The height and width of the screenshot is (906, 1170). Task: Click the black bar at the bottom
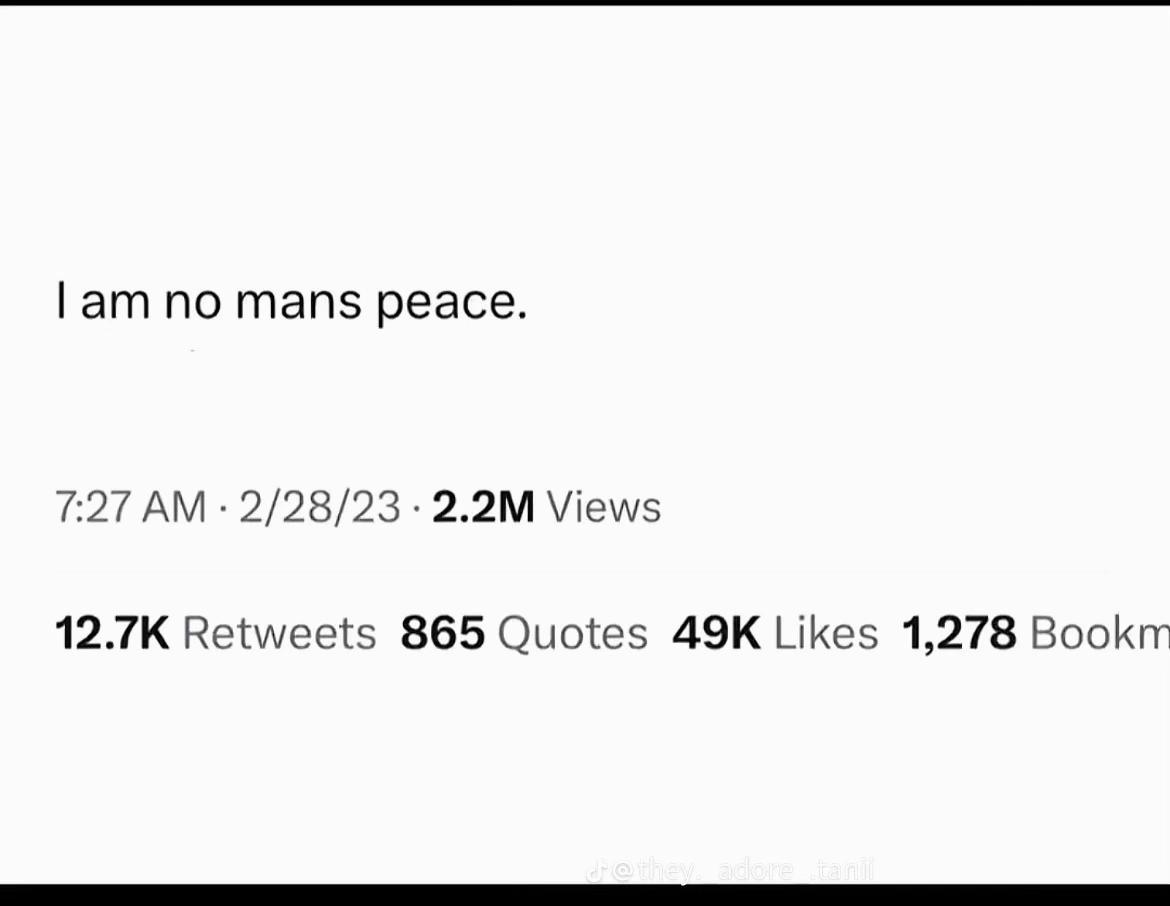tap(585, 895)
